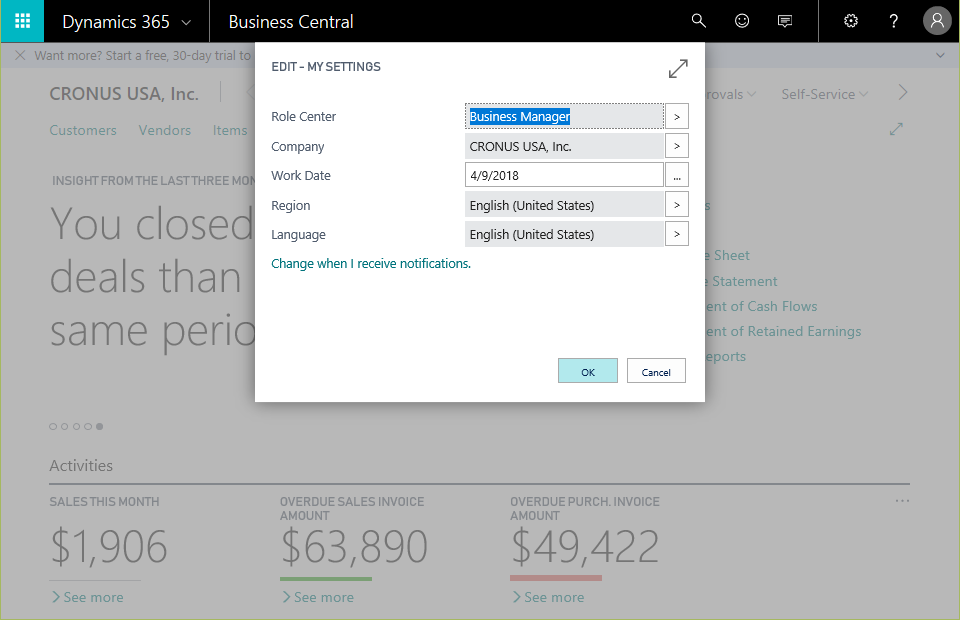Viewport: 960px width, 620px height.
Task: Click the search magnifier icon
Action: pos(699,21)
